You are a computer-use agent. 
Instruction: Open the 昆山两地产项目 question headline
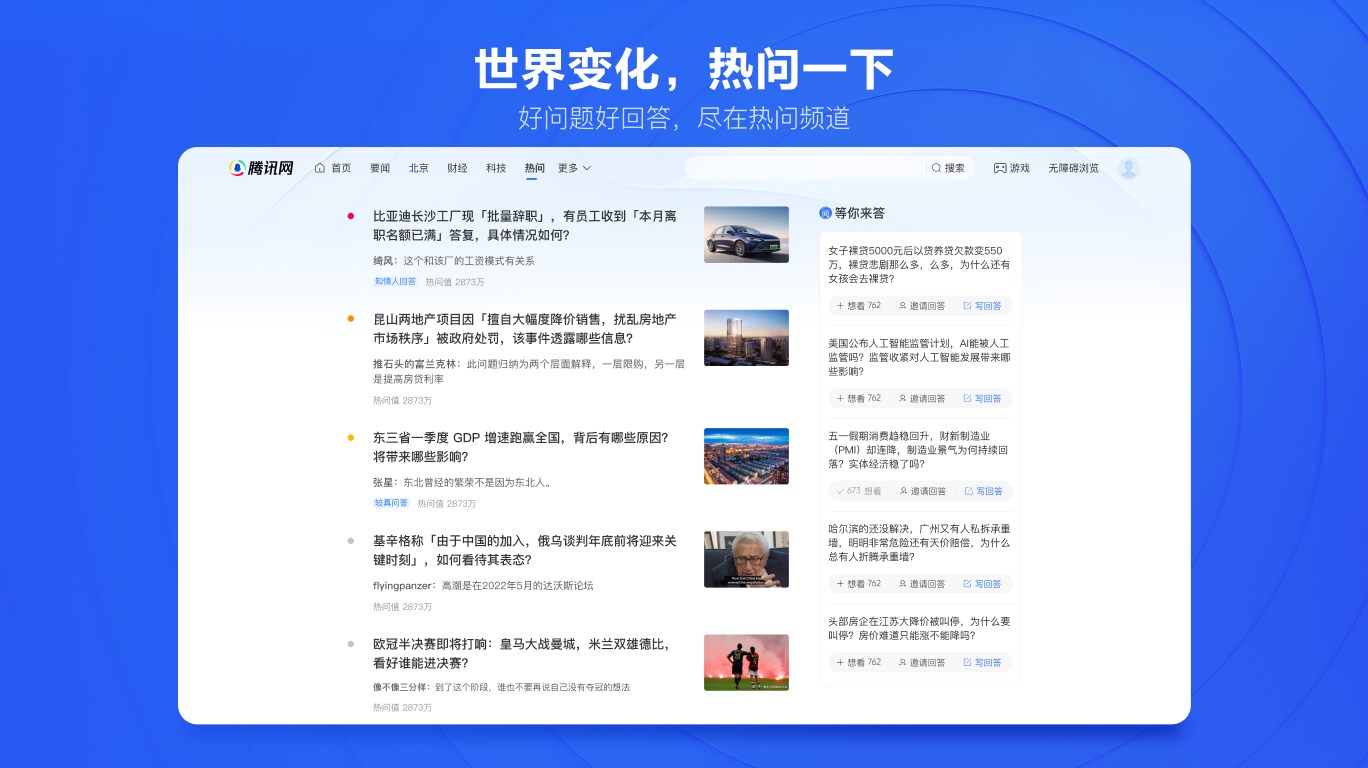[527, 329]
